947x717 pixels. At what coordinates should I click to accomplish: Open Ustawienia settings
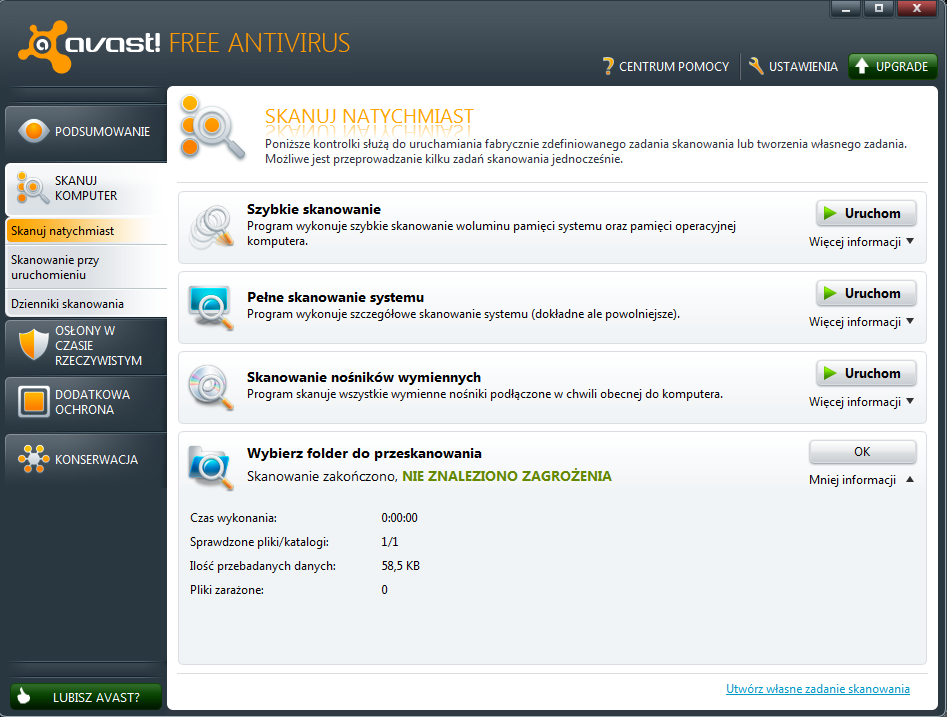793,66
